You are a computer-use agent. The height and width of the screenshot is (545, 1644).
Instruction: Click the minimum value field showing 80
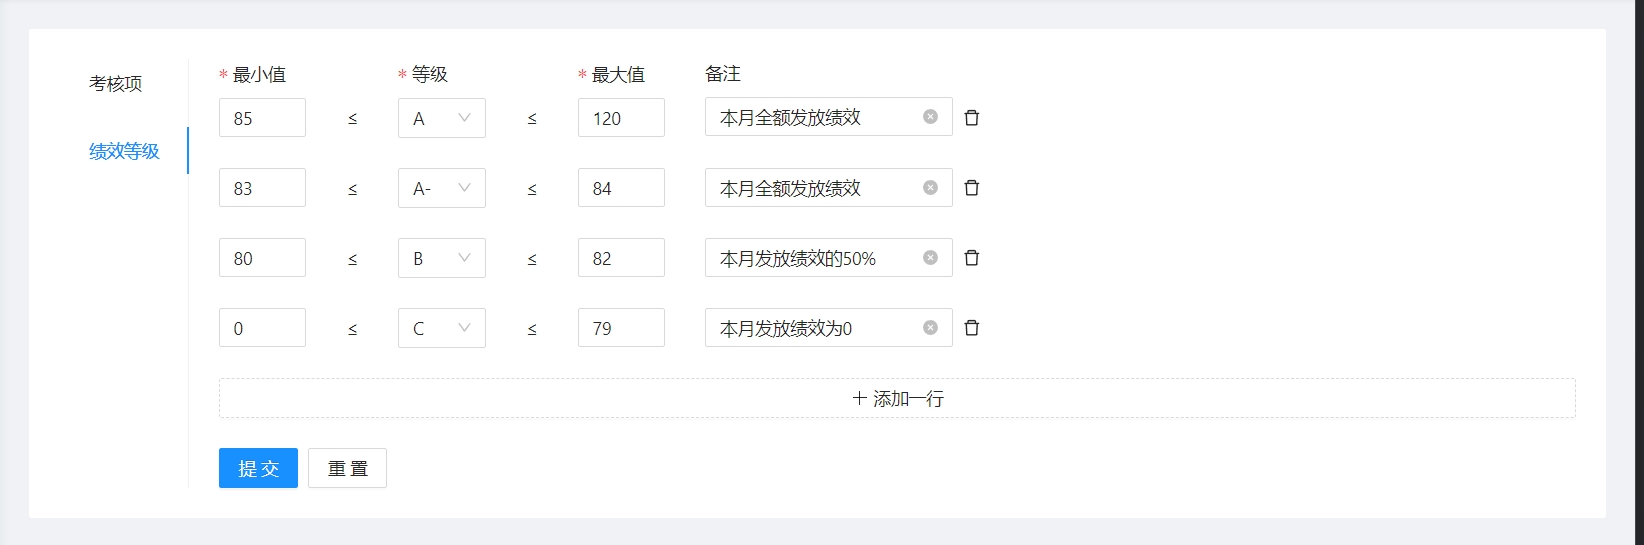point(262,258)
